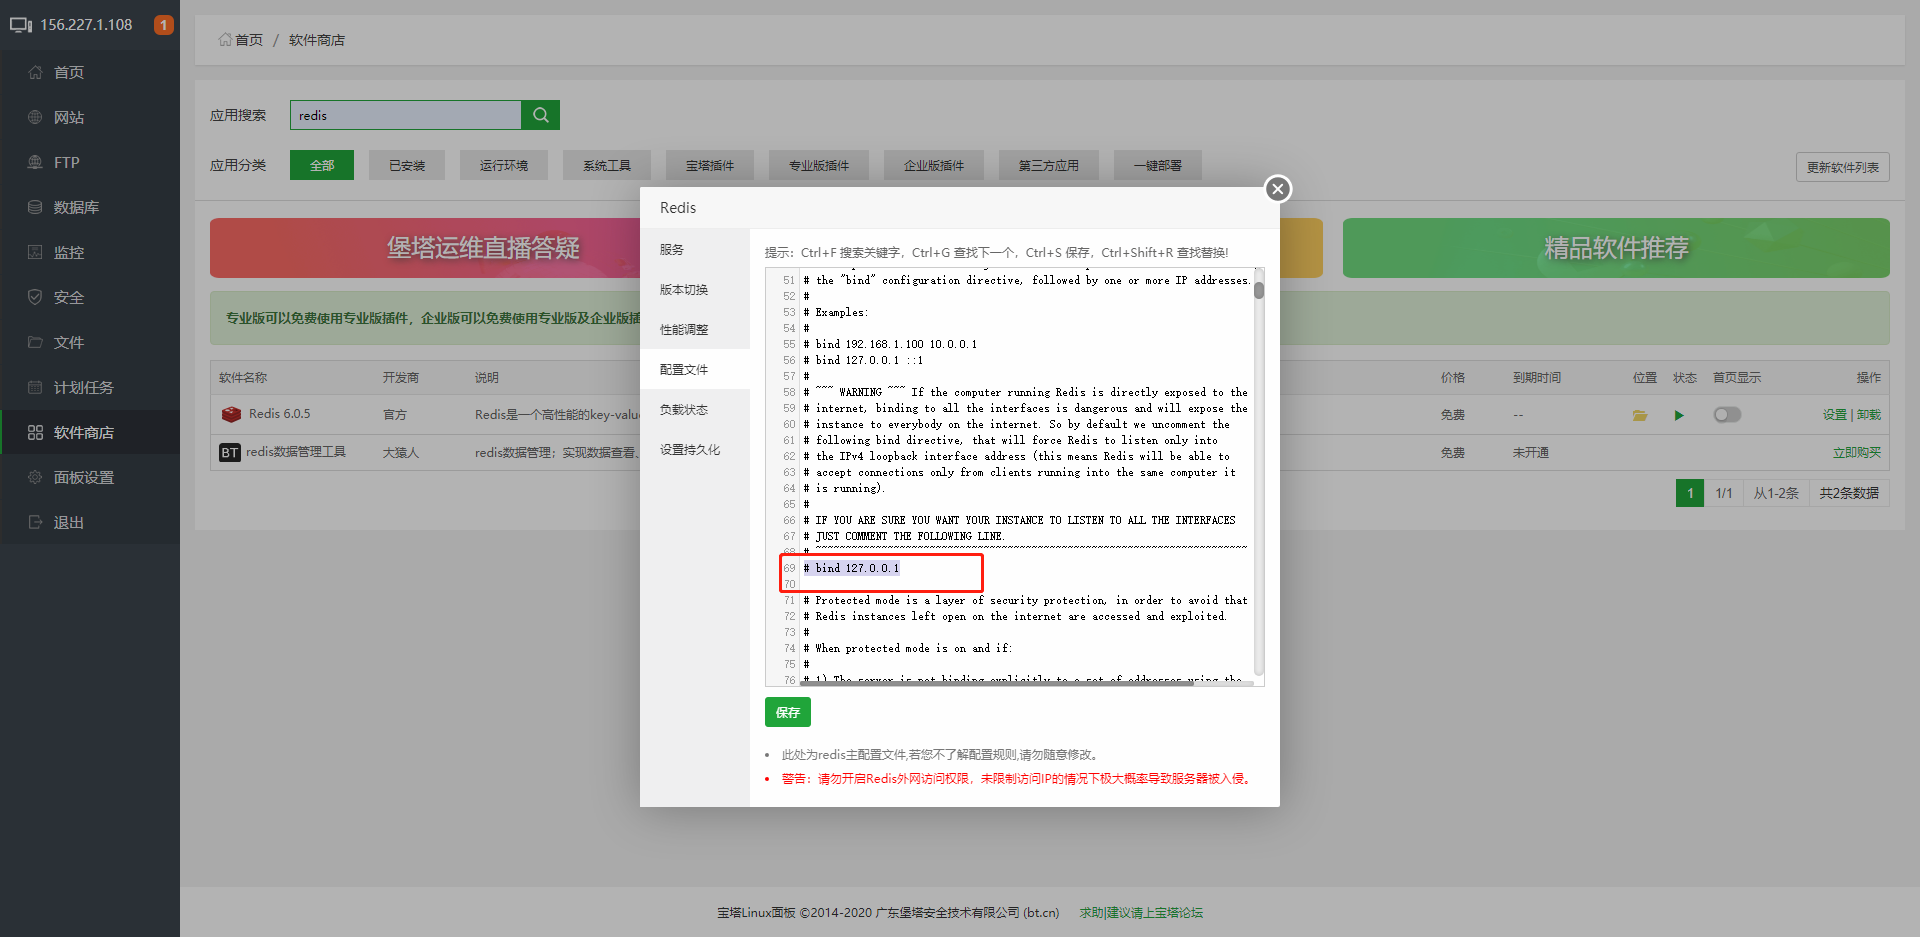The width and height of the screenshot is (1920, 937).
Task: Click the monitor icon for 监控
Action: [35, 252]
